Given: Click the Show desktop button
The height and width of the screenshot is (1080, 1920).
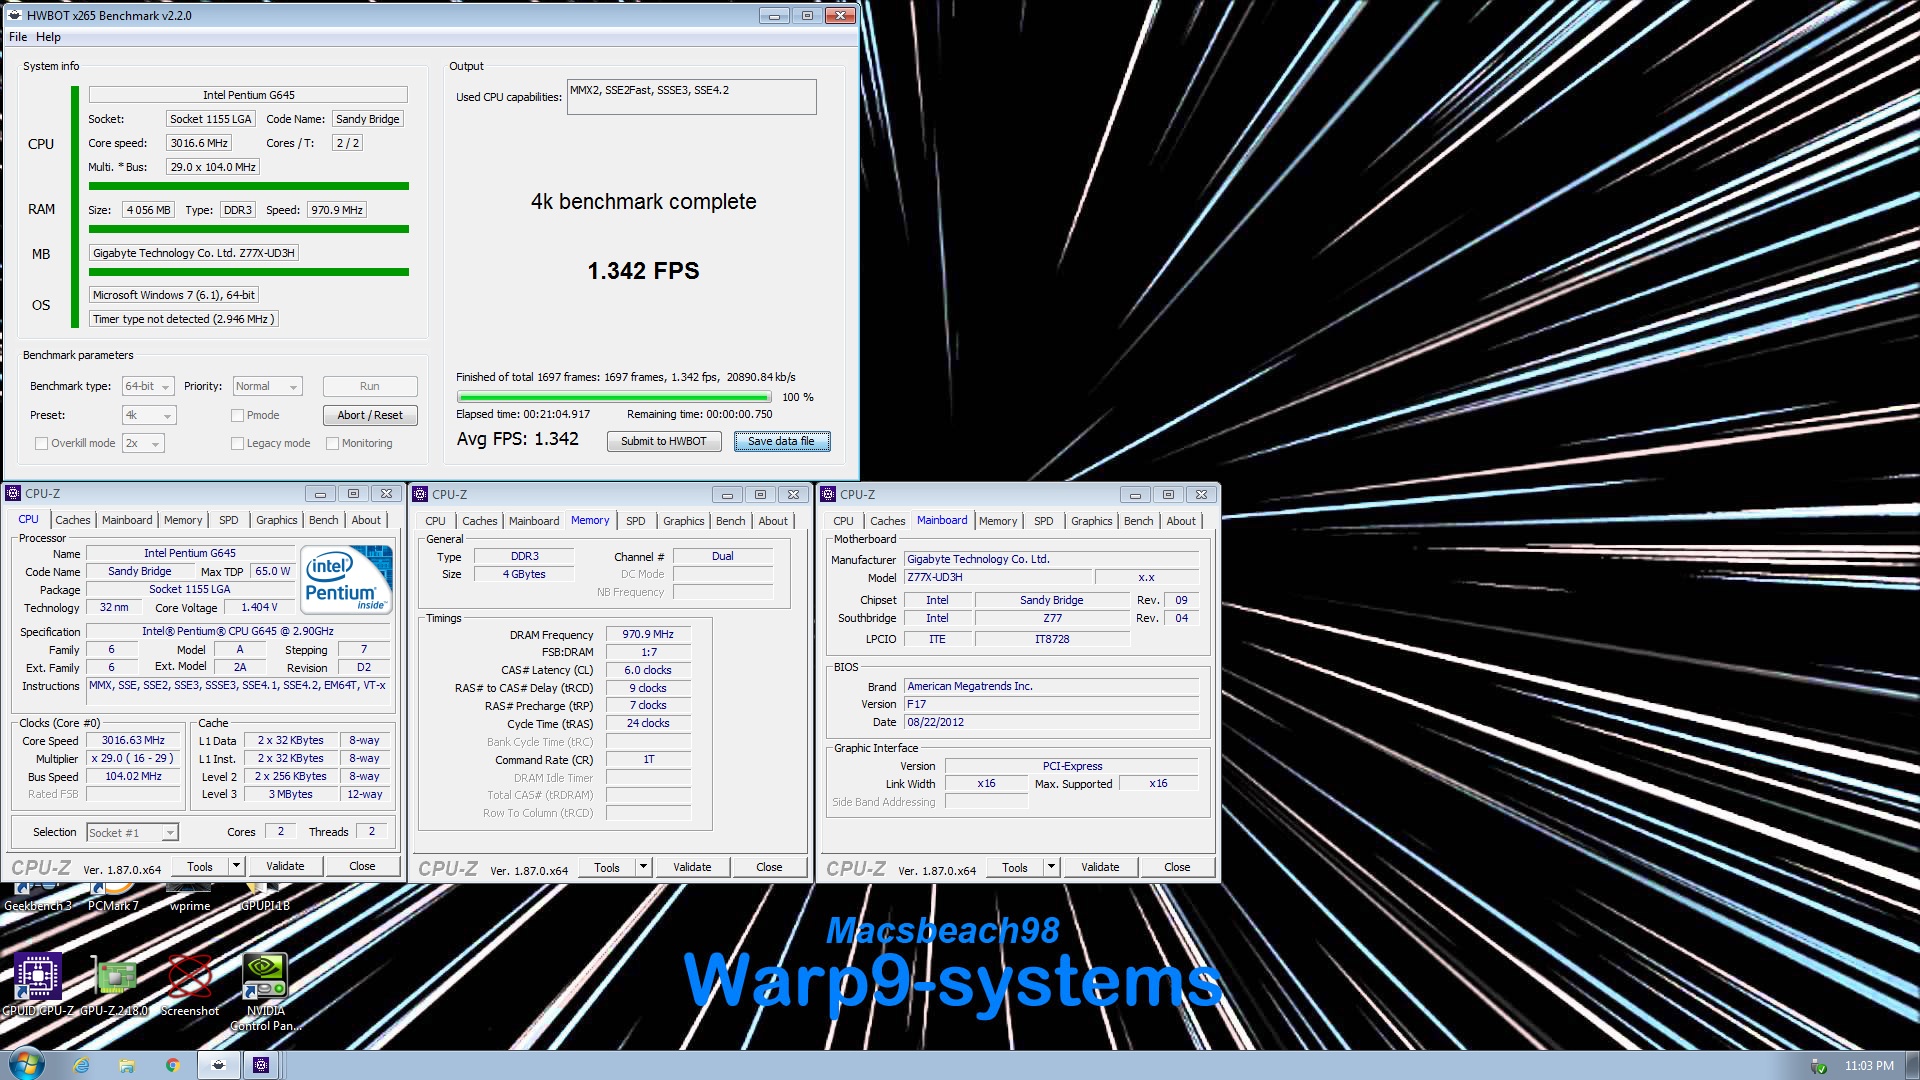Looking at the screenshot, I should click(1913, 1065).
